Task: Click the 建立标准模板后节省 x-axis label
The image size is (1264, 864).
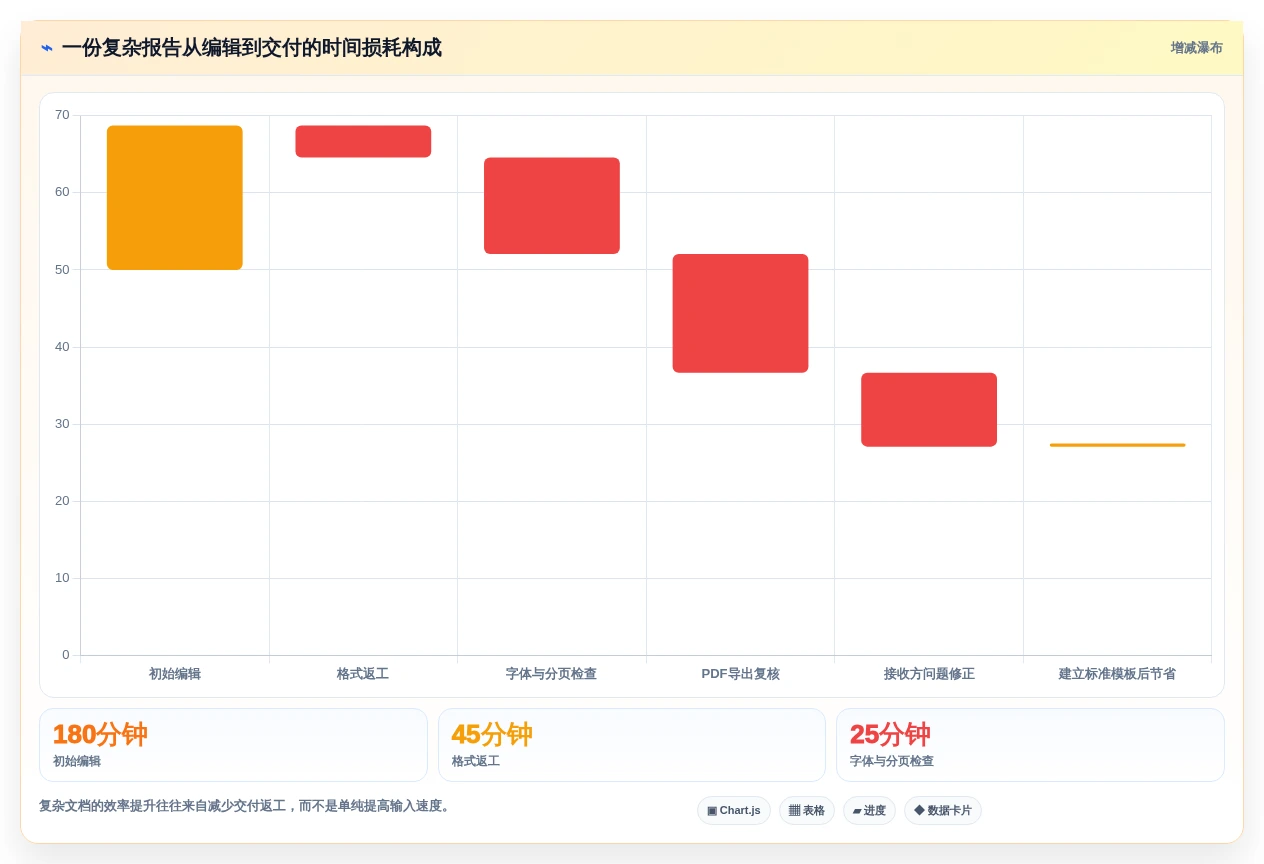Action: click(1117, 674)
